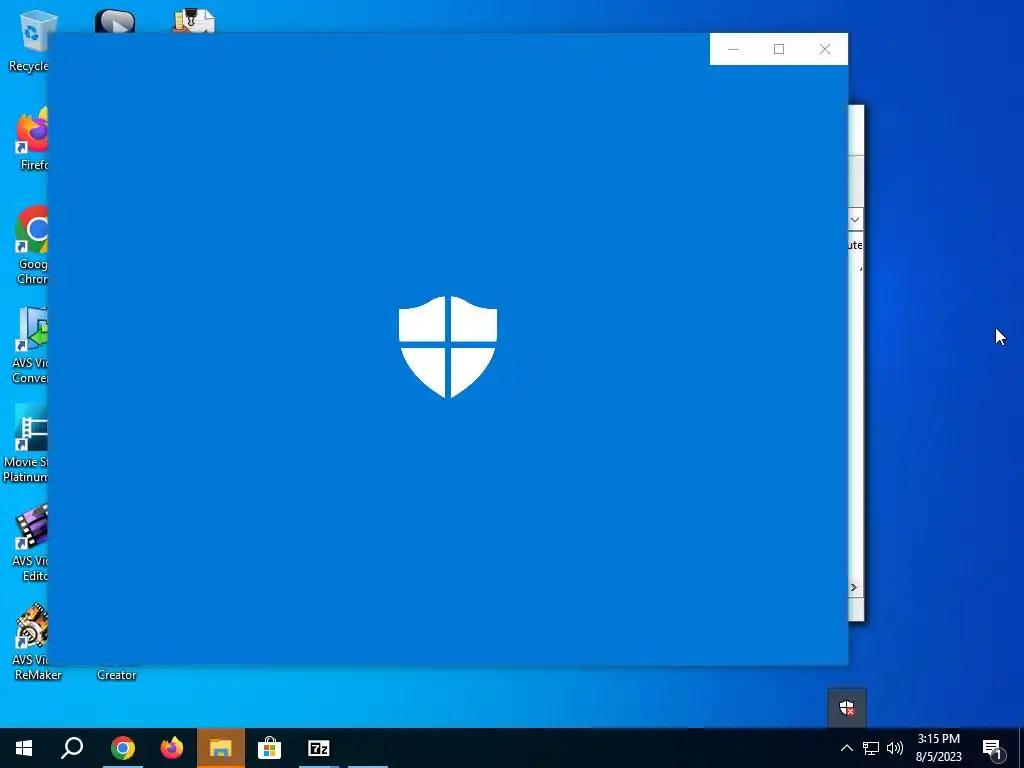
Task: Click the Windows Security shield tray icon
Action: pyautogui.click(x=847, y=707)
